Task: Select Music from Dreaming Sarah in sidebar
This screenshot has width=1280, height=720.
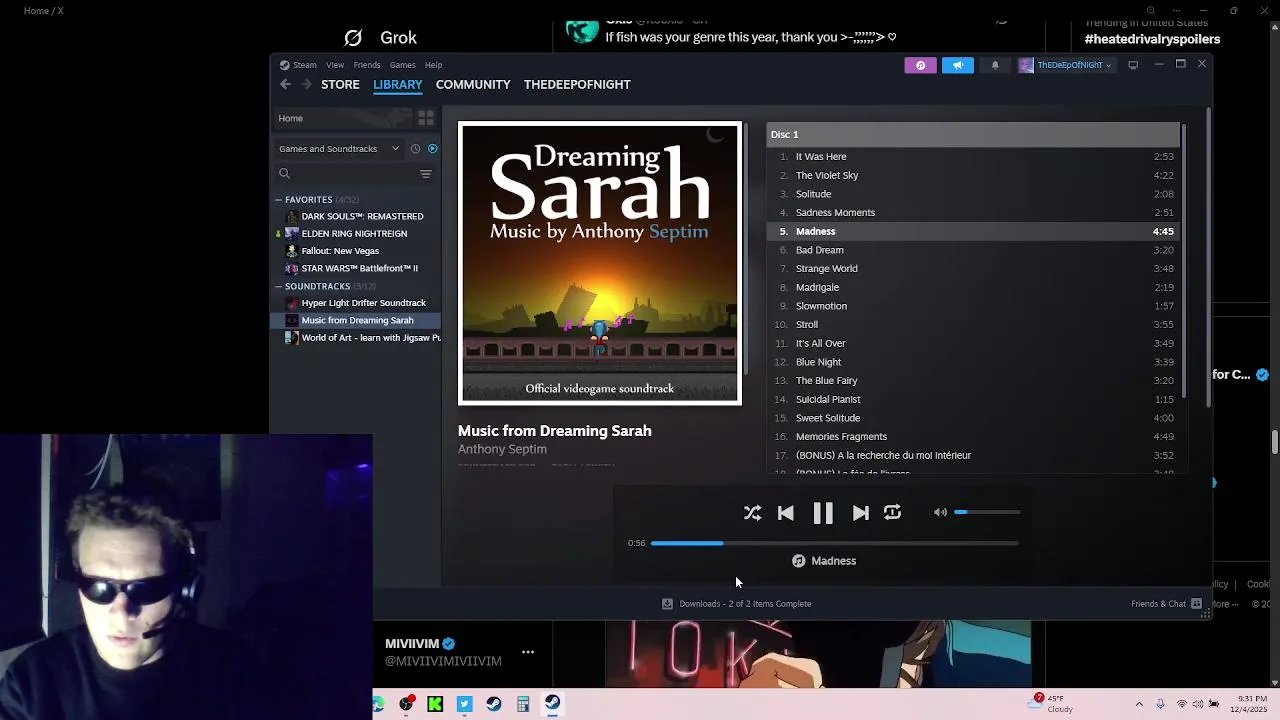Action: pyautogui.click(x=356, y=320)
